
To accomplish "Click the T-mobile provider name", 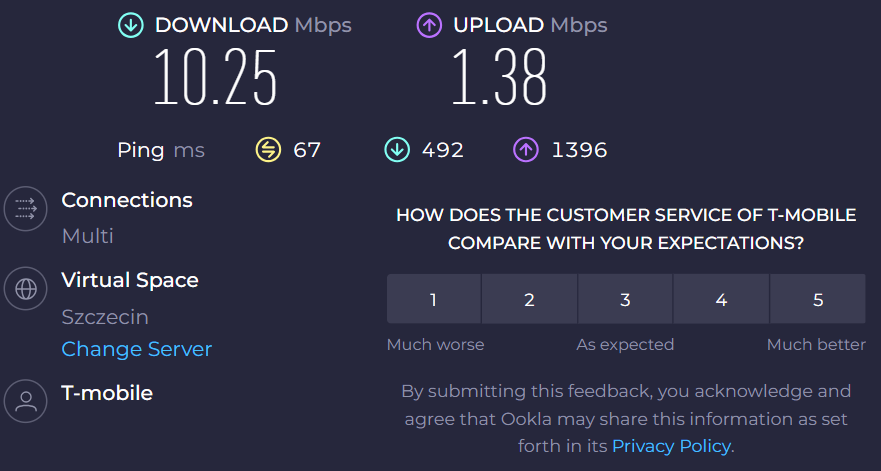I will point(107,393).
